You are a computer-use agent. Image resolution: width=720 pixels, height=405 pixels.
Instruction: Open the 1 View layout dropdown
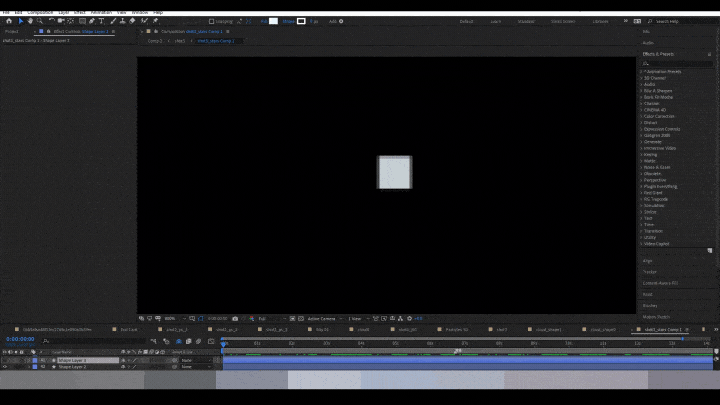359,319
